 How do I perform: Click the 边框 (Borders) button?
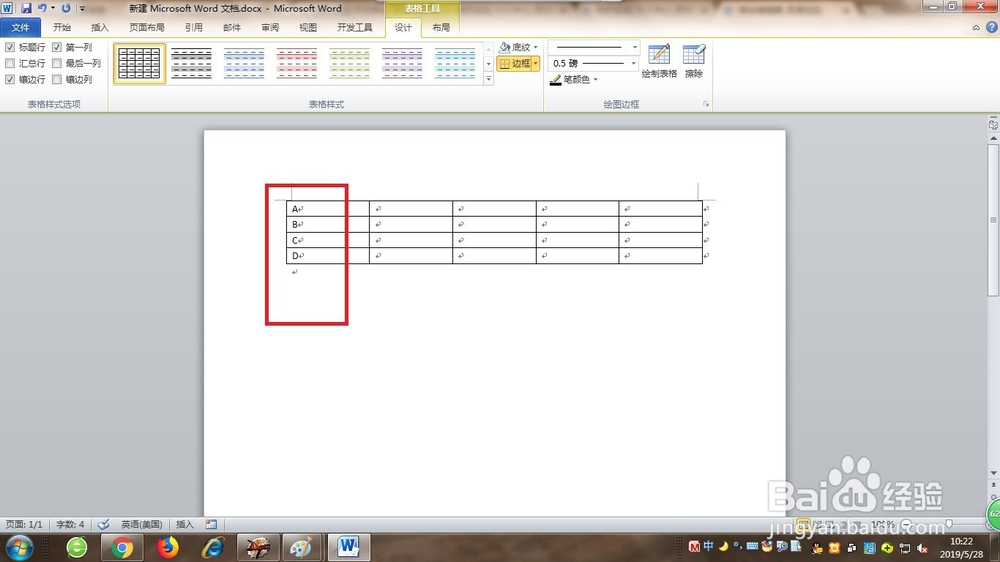[514, 63]
